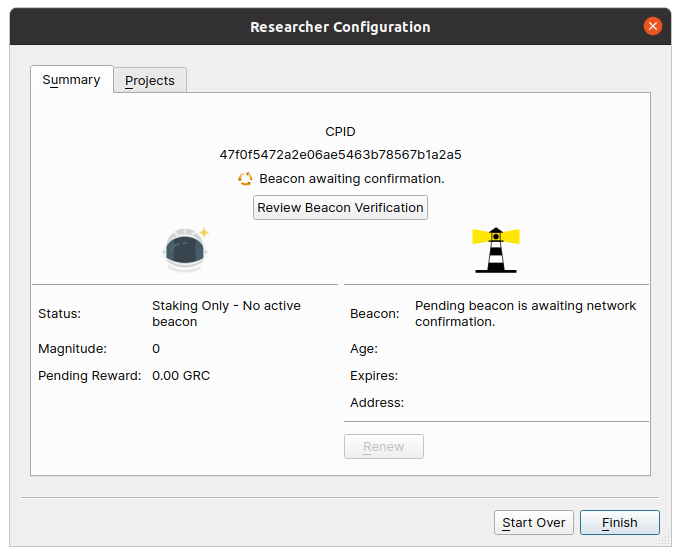Viewport: 681px width, 556px height.
Task: Select the CPID hash 47f0f5472a2e06ae5463b78567b1a2a5
Action: pos(340,155)
